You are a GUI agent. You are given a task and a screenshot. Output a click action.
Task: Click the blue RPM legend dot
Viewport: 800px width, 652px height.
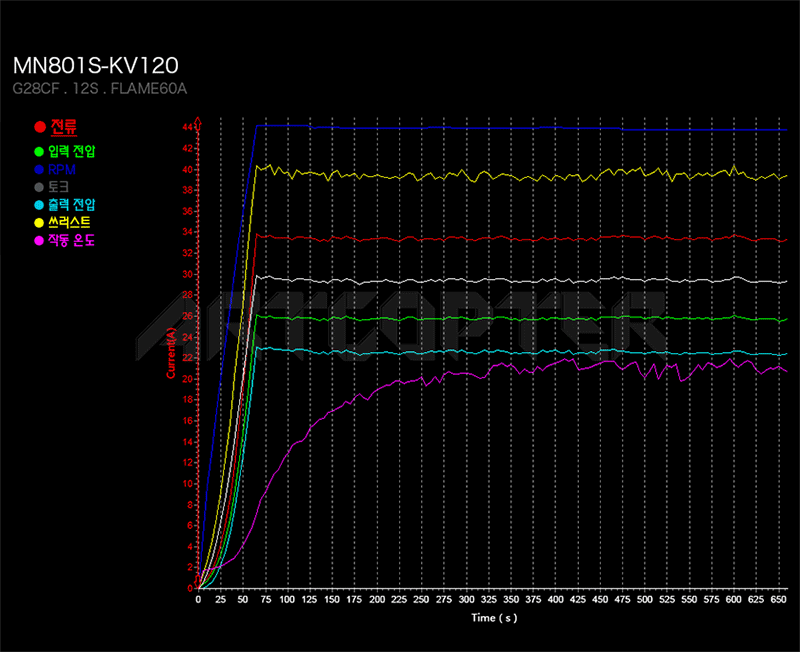click(x=39, y=170)
